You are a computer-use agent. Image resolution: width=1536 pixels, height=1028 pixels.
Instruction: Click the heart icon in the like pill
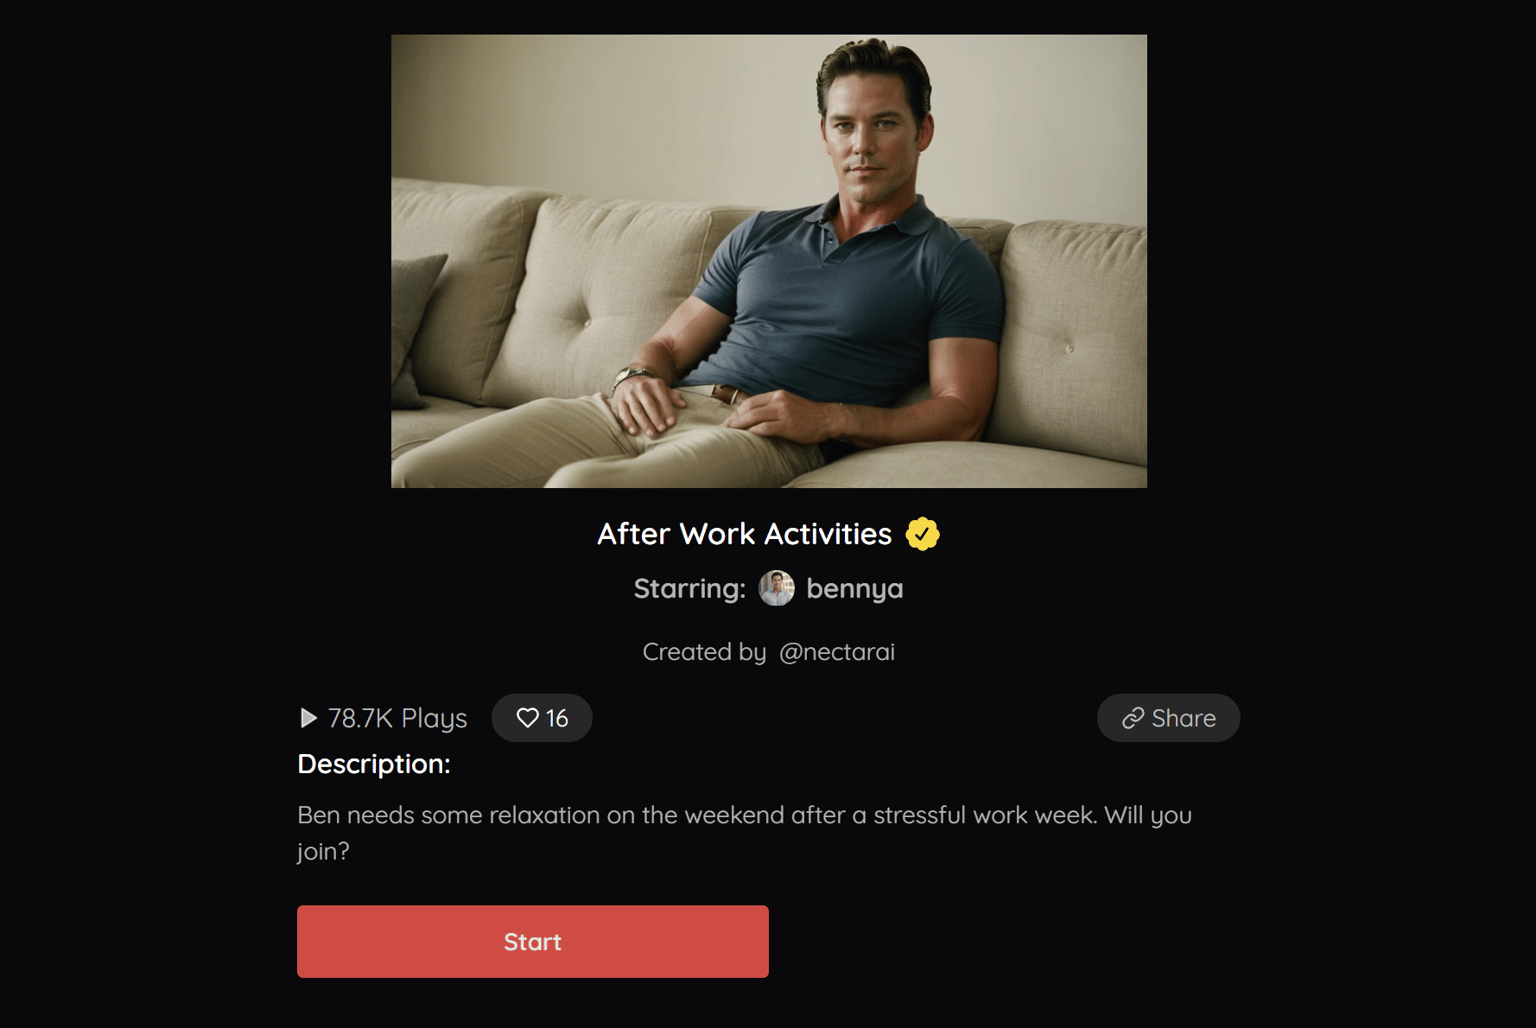pos(528,718)
